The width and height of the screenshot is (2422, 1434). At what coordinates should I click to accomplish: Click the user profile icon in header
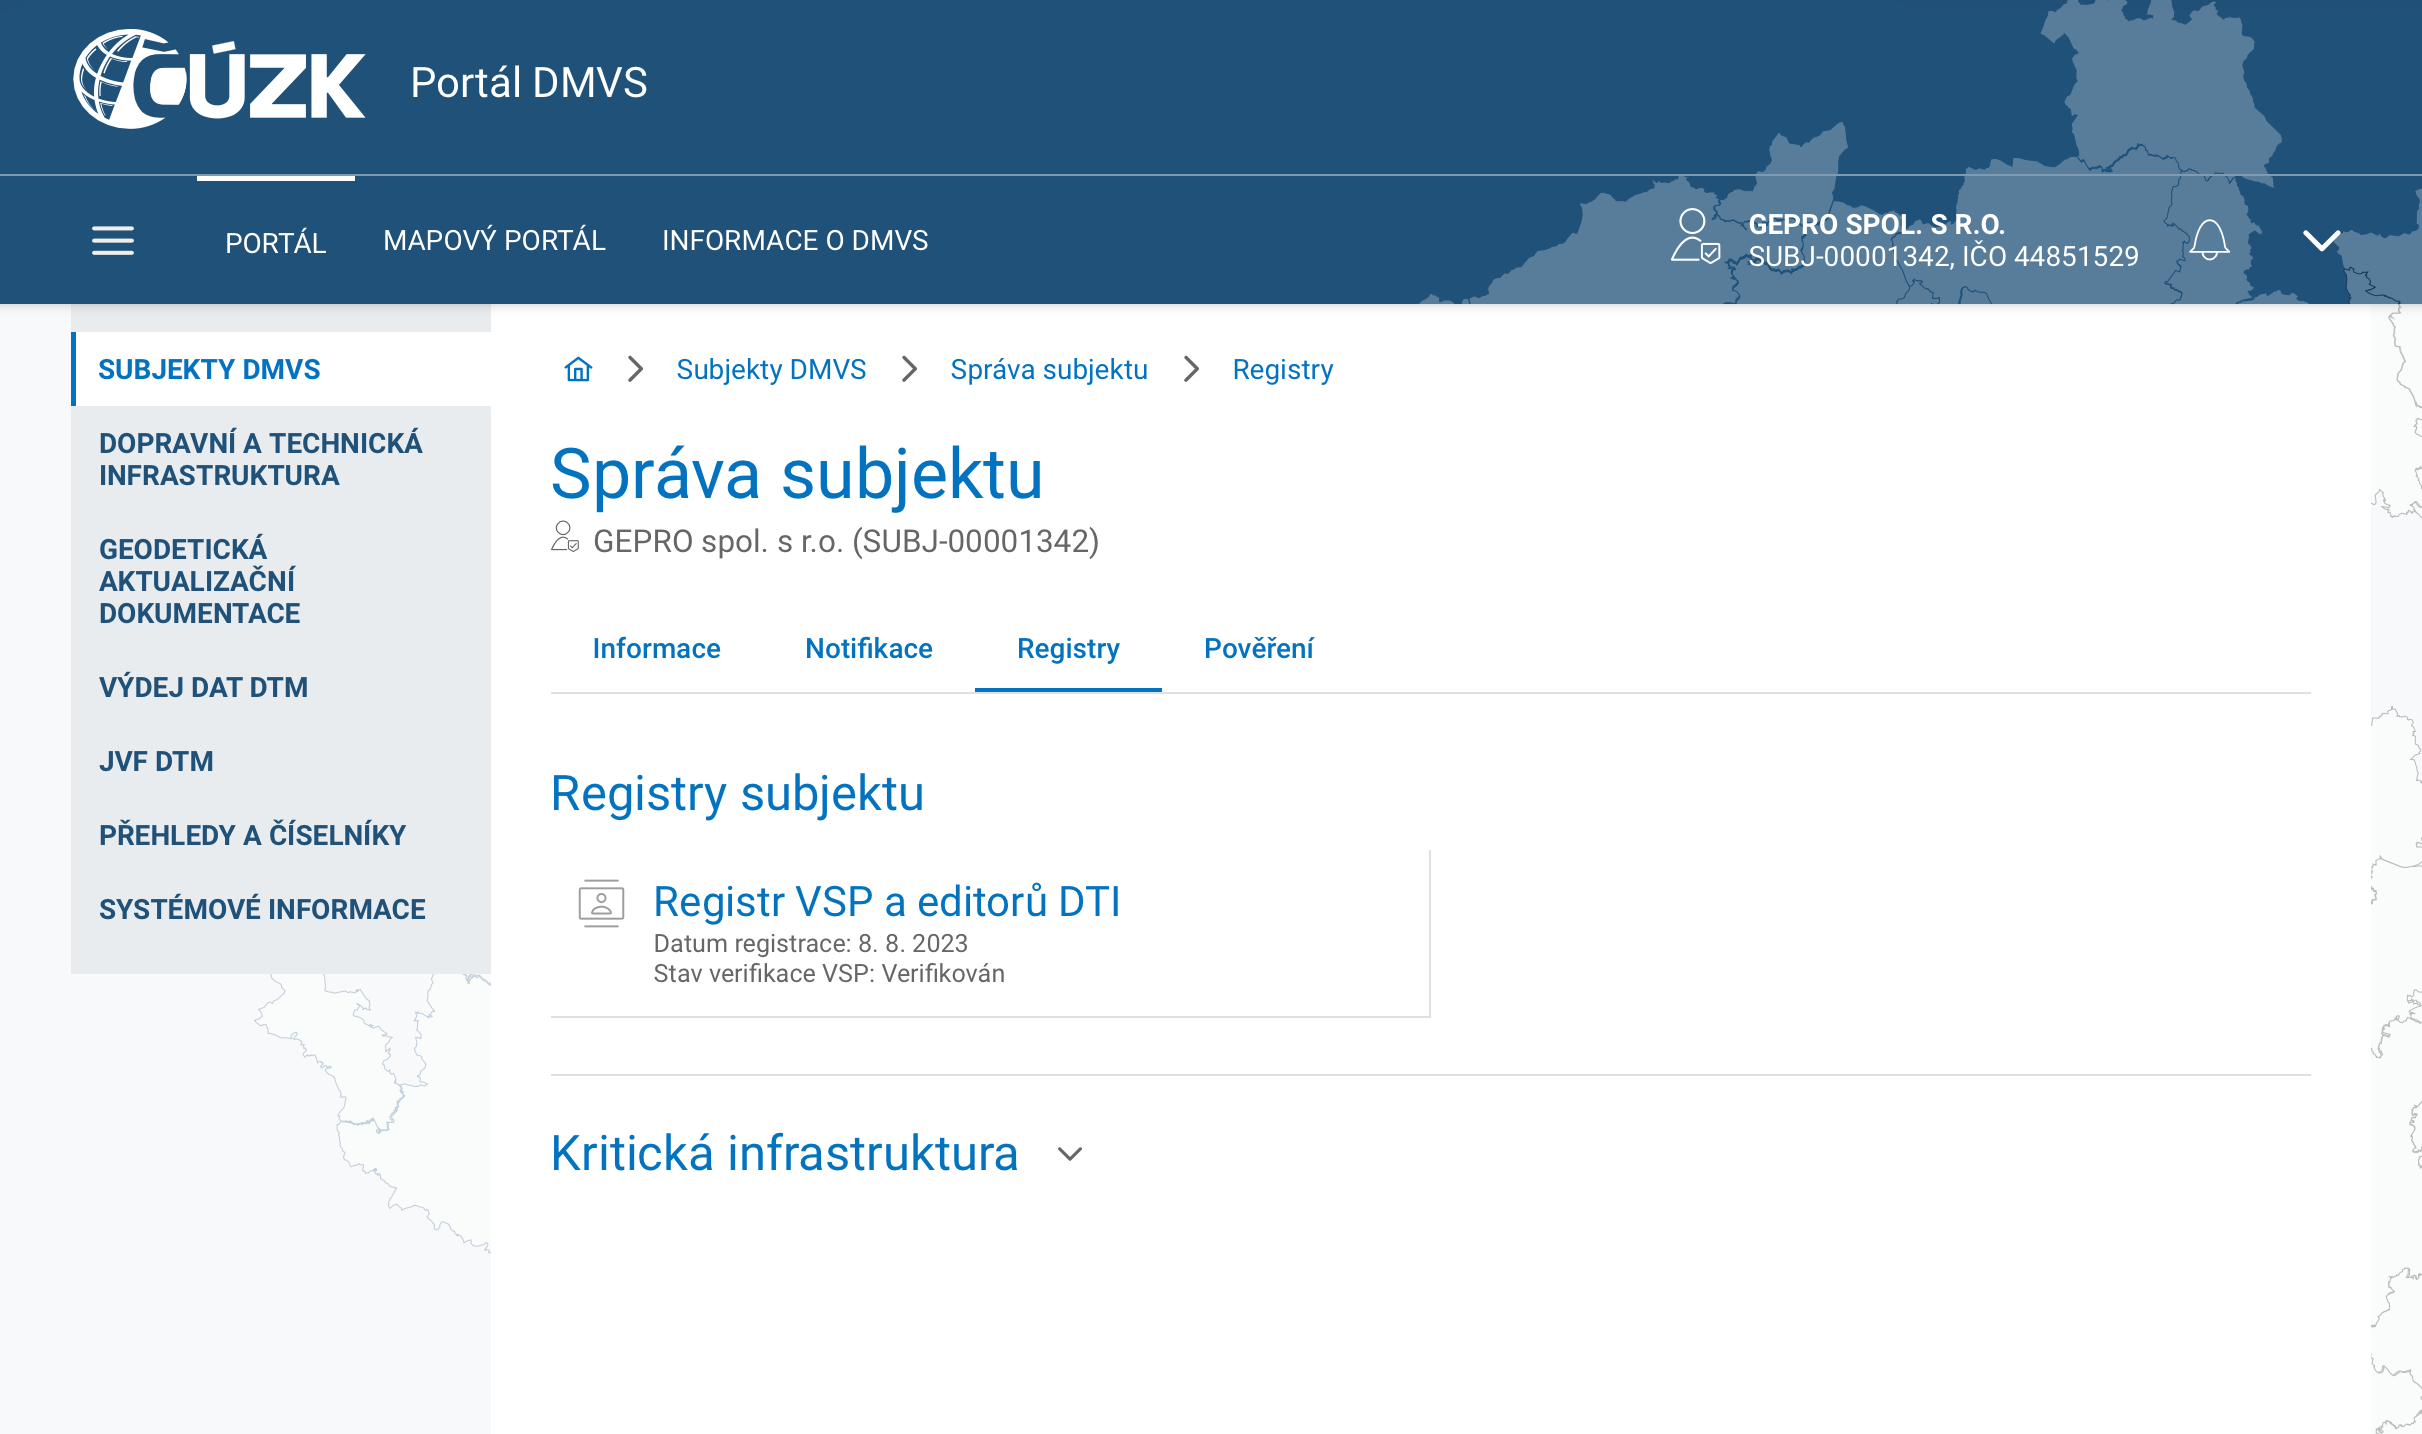tap(1695, 237)
